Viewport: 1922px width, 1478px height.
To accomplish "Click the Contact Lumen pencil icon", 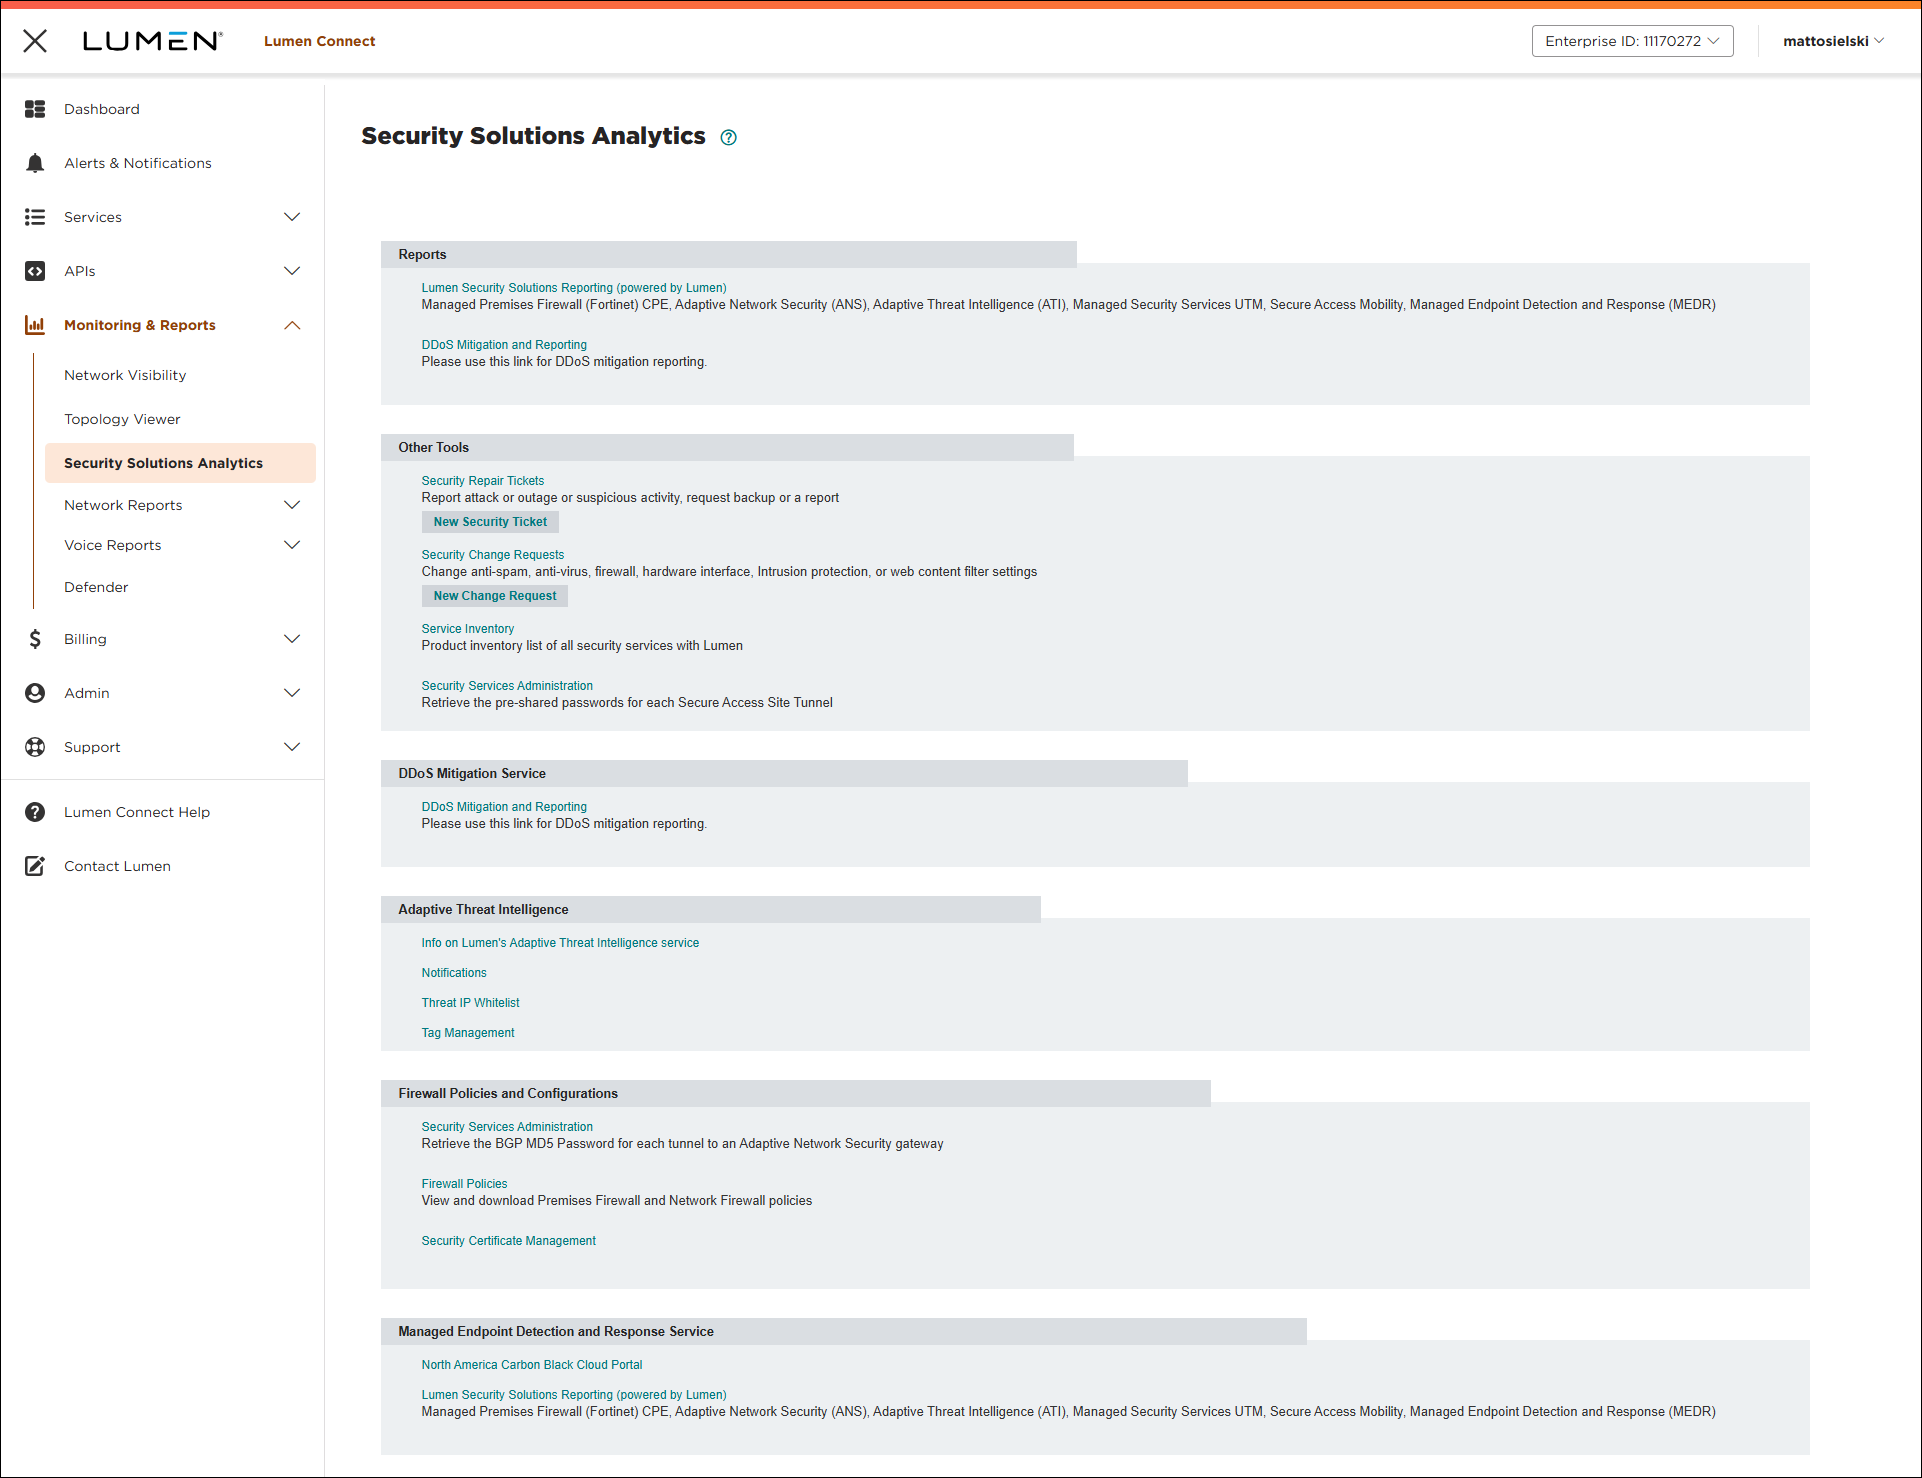I will pyautogui.click(x=35, y=865).
